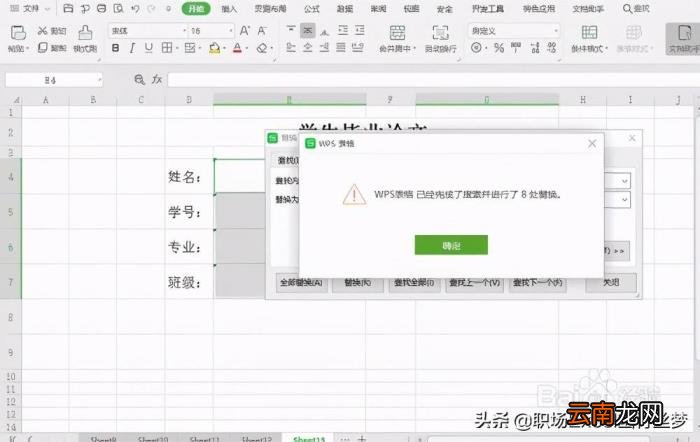Click the 查找全部(I) button
The image size is (700, 442).
tap(414, 283)
